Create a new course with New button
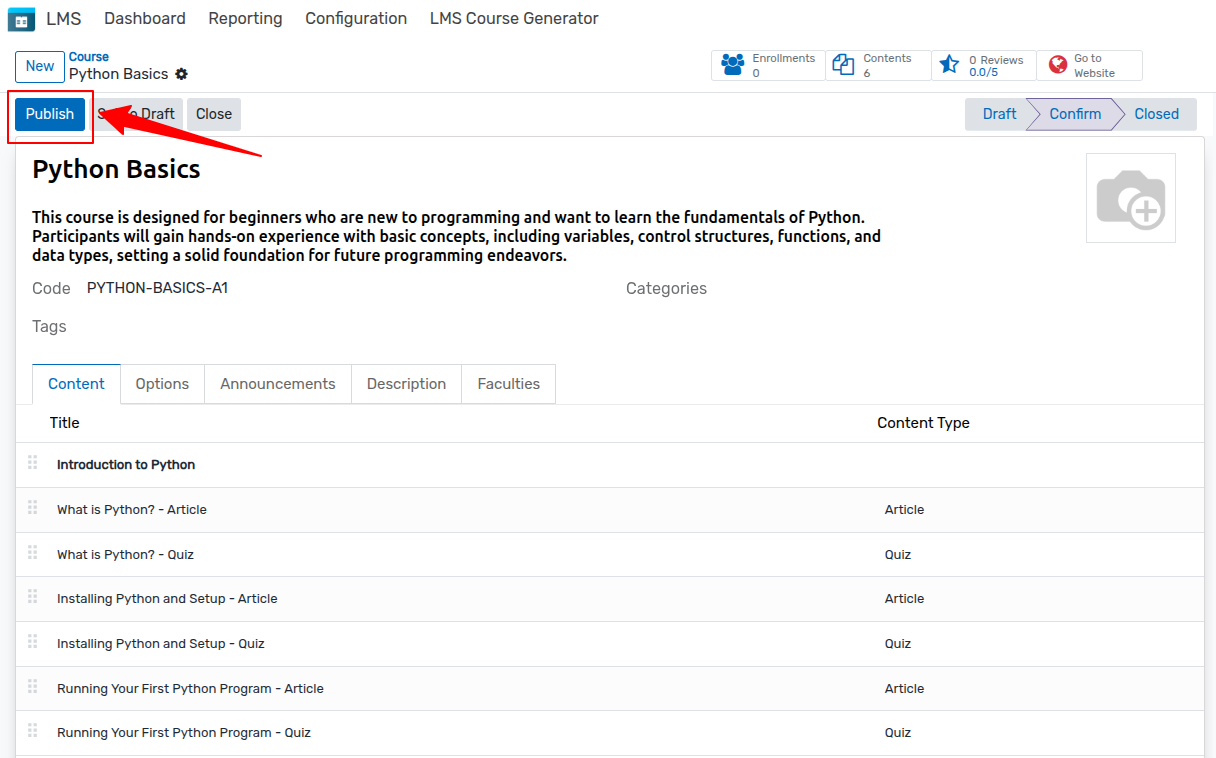1216x758 pixels. pos(40,67)
